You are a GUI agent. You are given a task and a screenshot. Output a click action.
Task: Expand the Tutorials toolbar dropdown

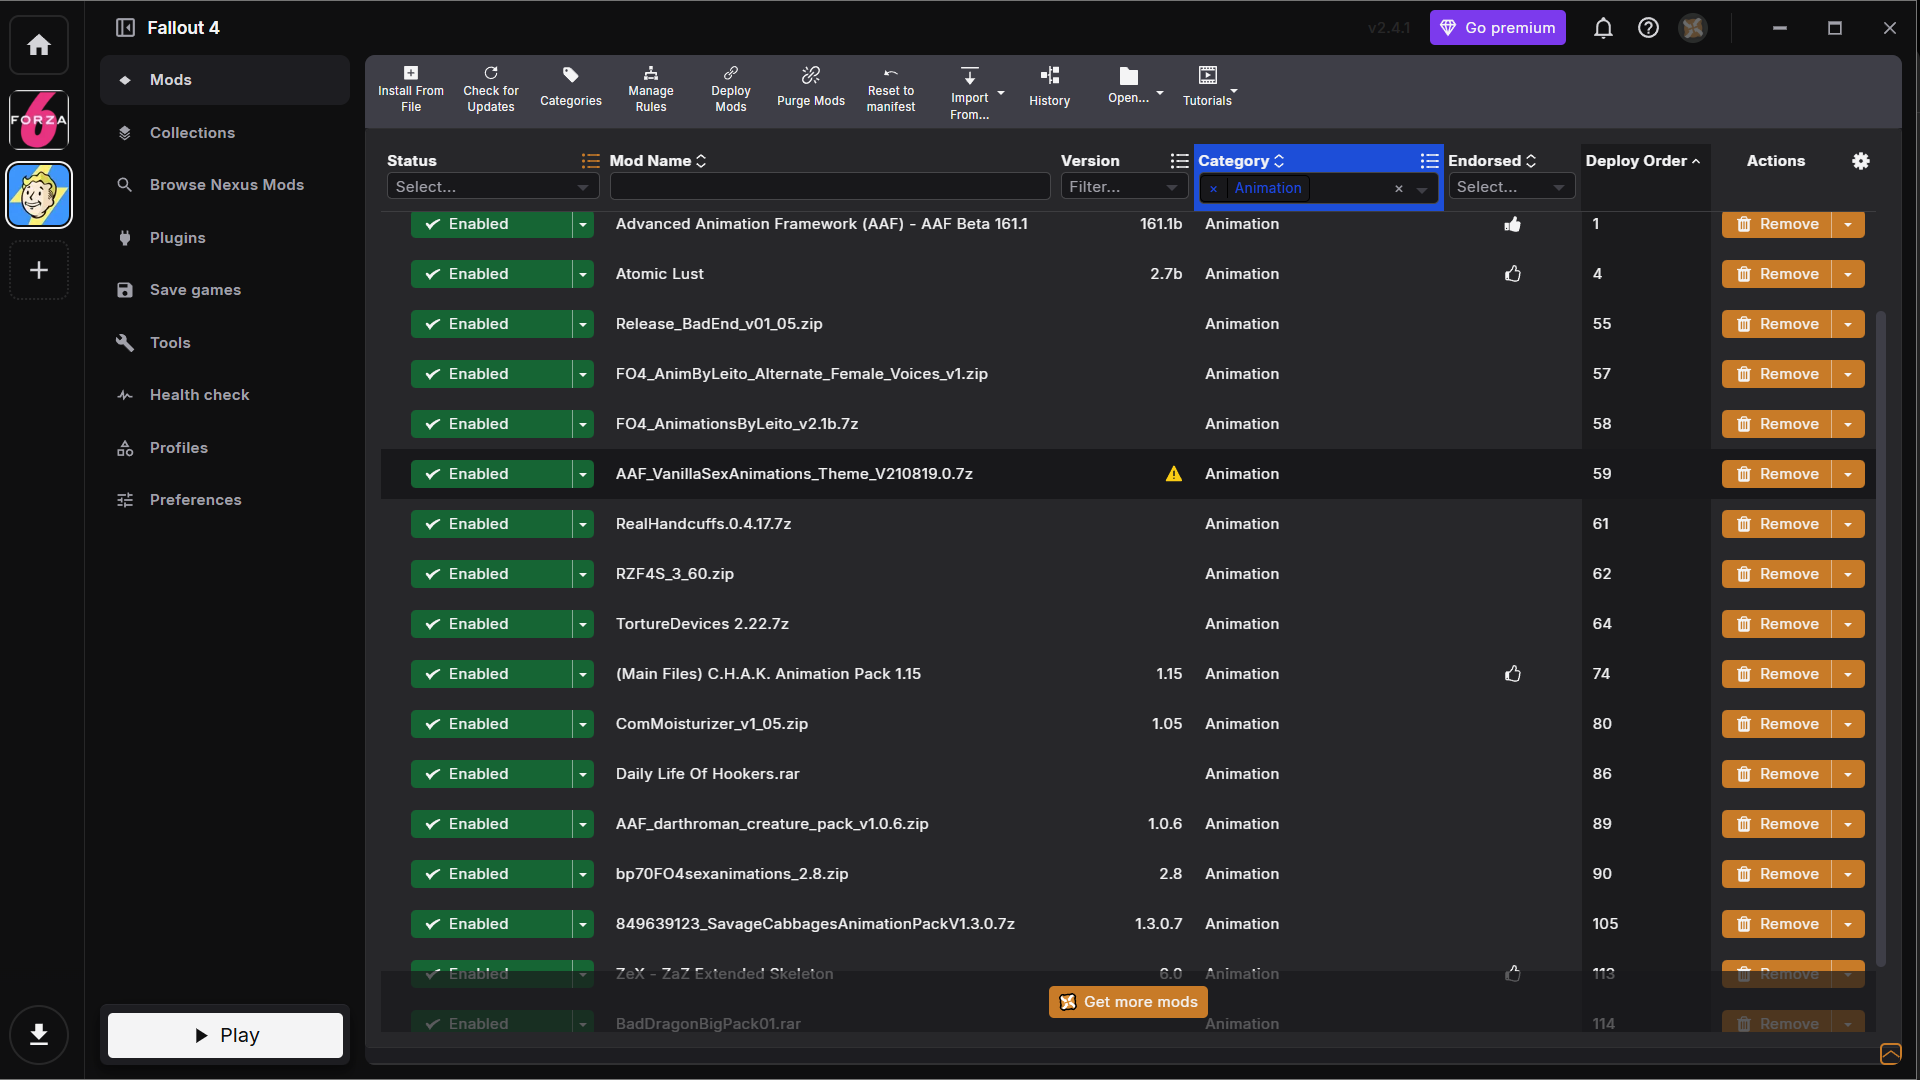click(1234, 91)
